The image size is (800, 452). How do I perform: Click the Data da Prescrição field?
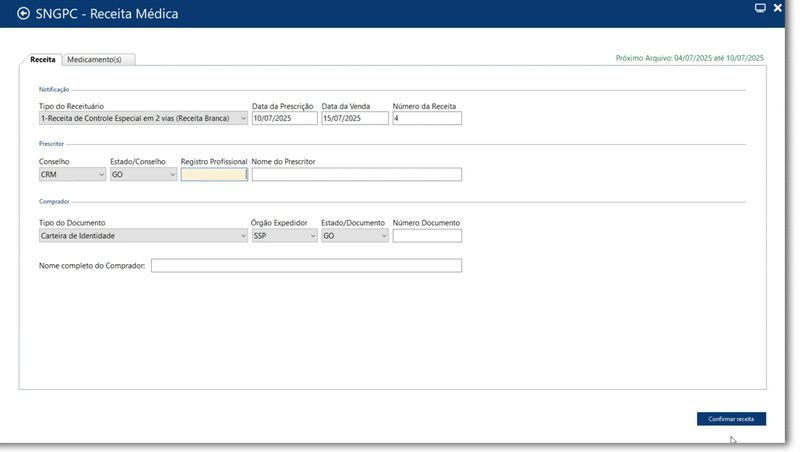pyautogui.click(x=285, y=118)
